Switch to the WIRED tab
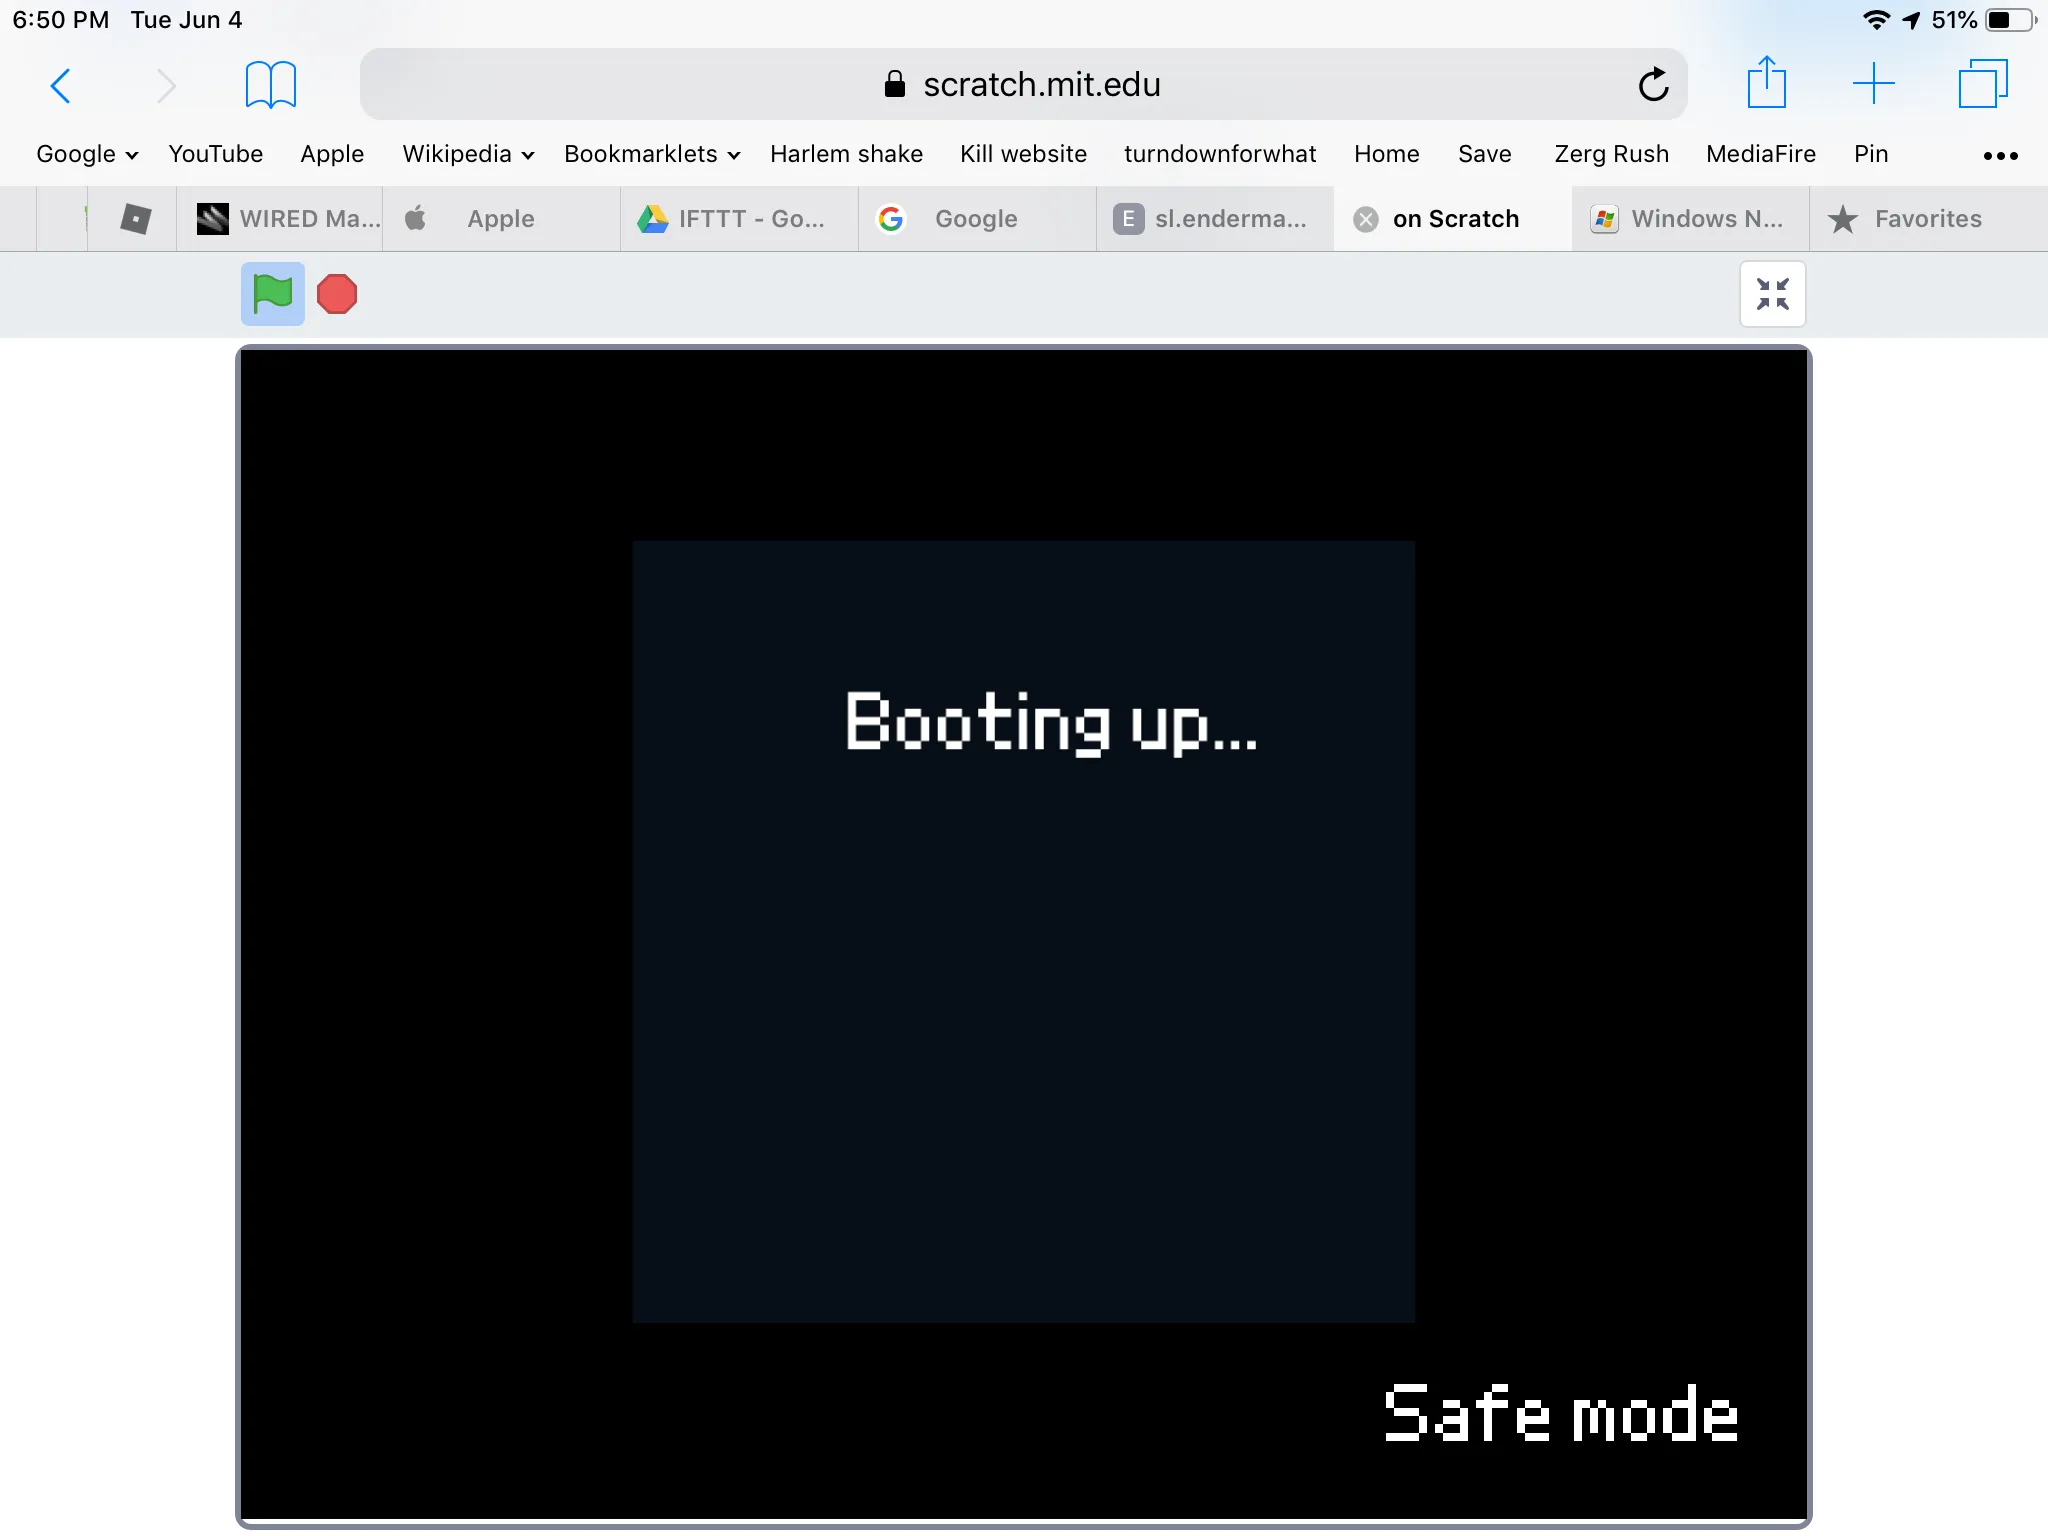The width and height of the screenshot is (2048, 1536). tap(285, 218)
